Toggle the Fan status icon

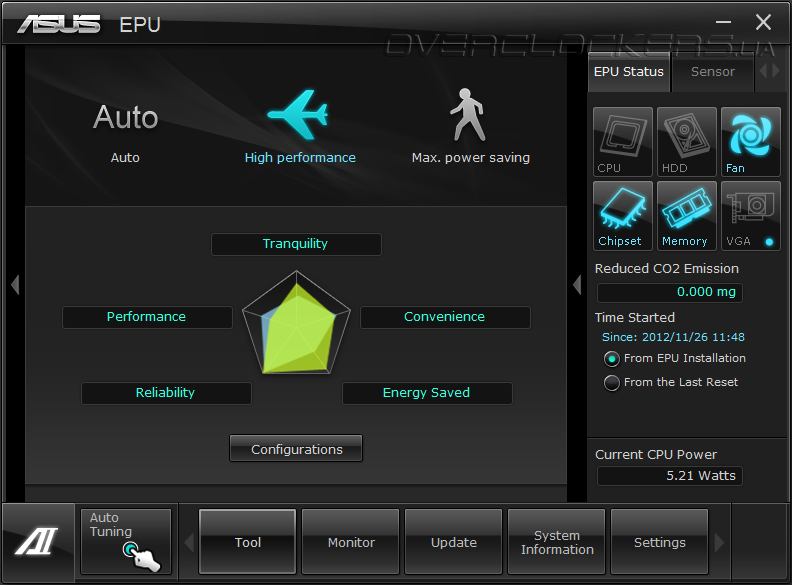coord(751,141)
